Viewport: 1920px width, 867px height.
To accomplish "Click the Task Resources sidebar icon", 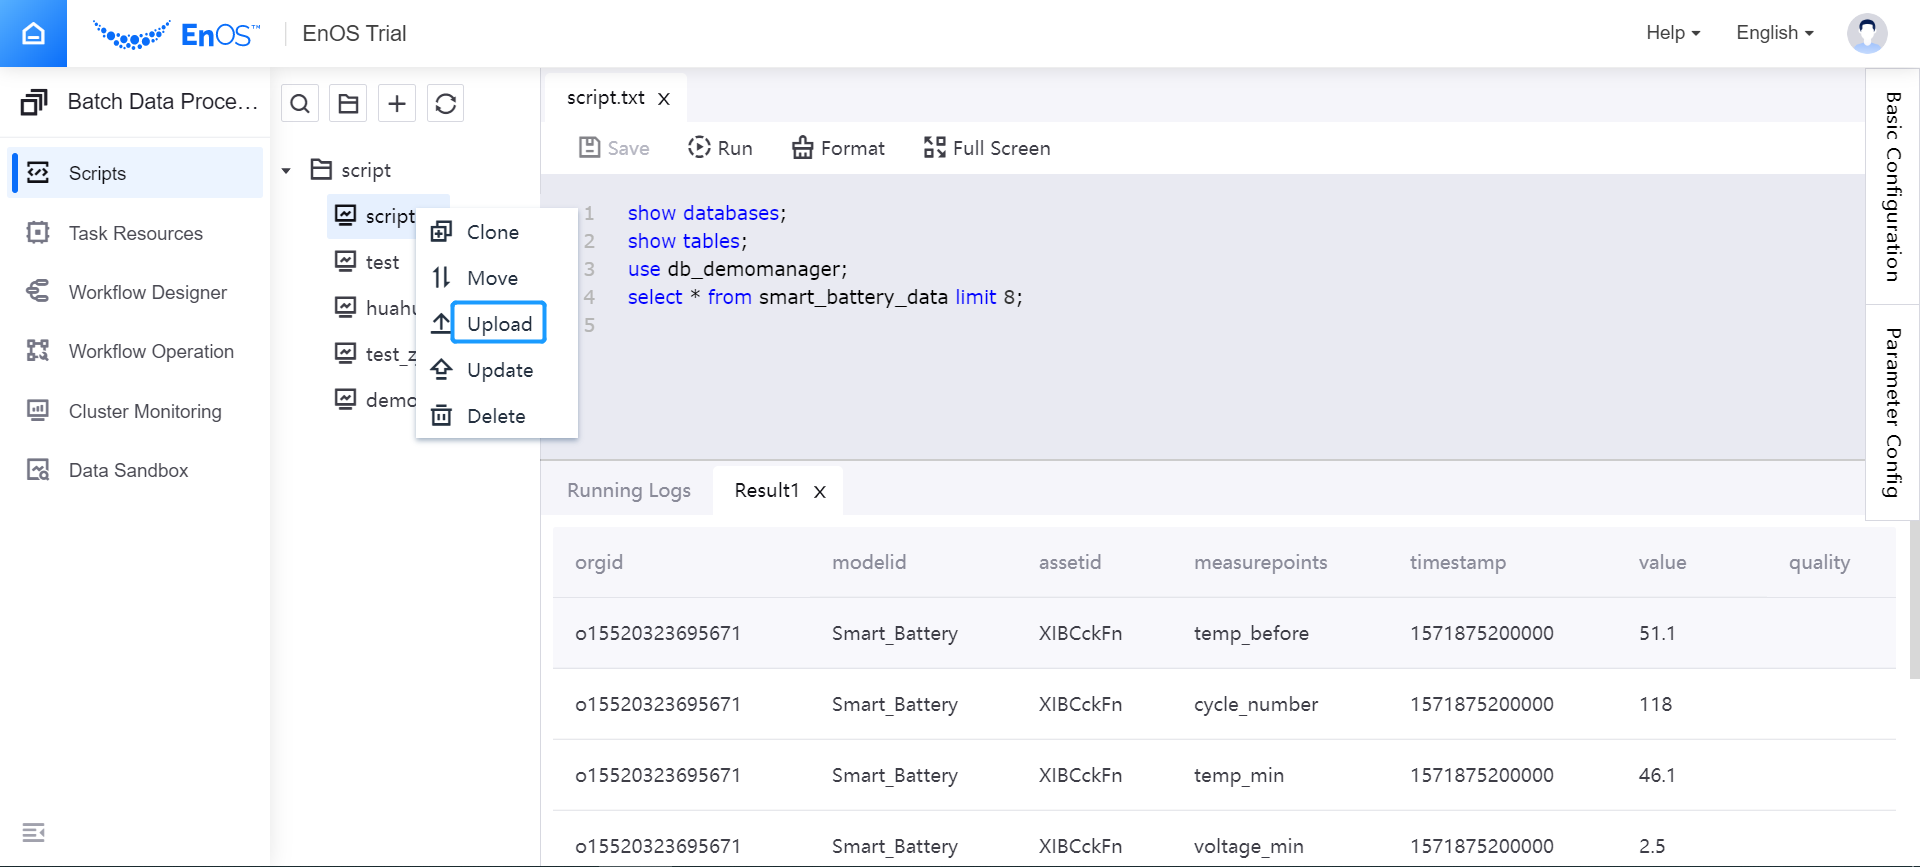I will [x=38, y=232].
